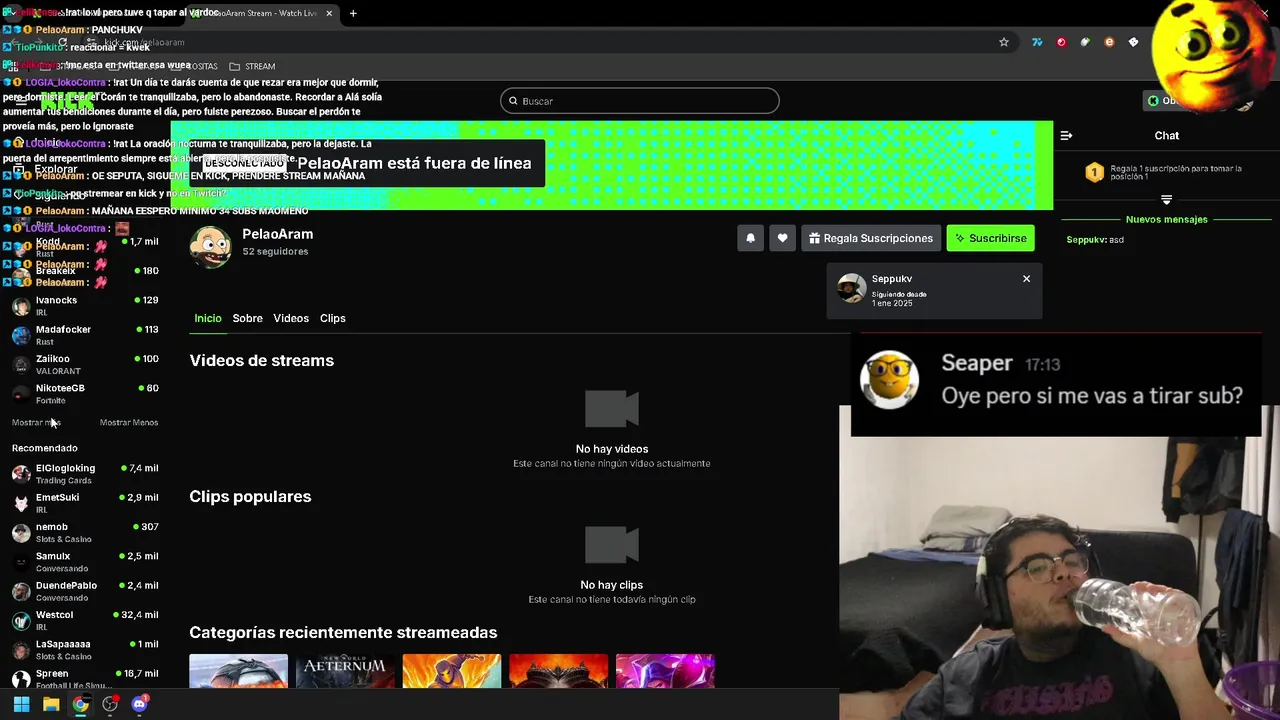This screenshot has height=720, width=1280.
Task: Focus the Buscar search field
Action: [x=640, y=101]
